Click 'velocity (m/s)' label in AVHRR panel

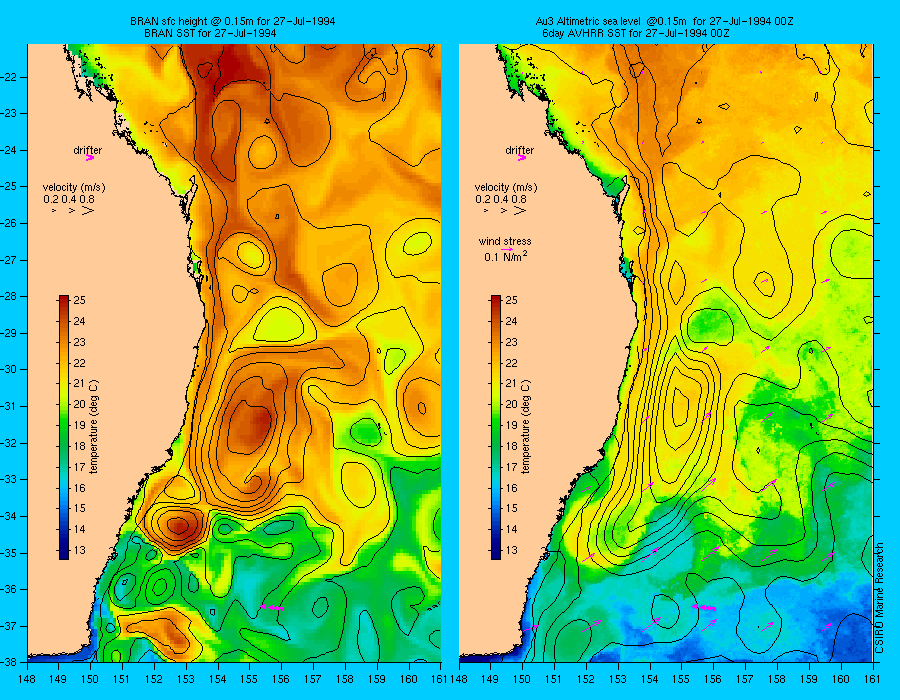[506, 187]
